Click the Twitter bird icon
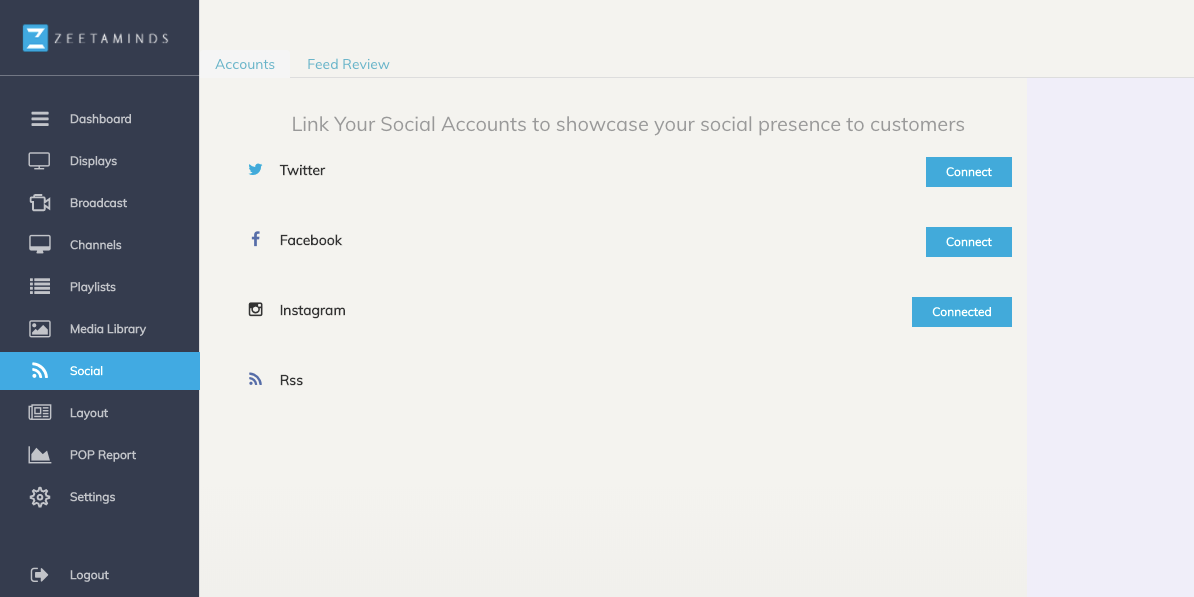This screenshot has height=597, width=1194. click(256, 169)
